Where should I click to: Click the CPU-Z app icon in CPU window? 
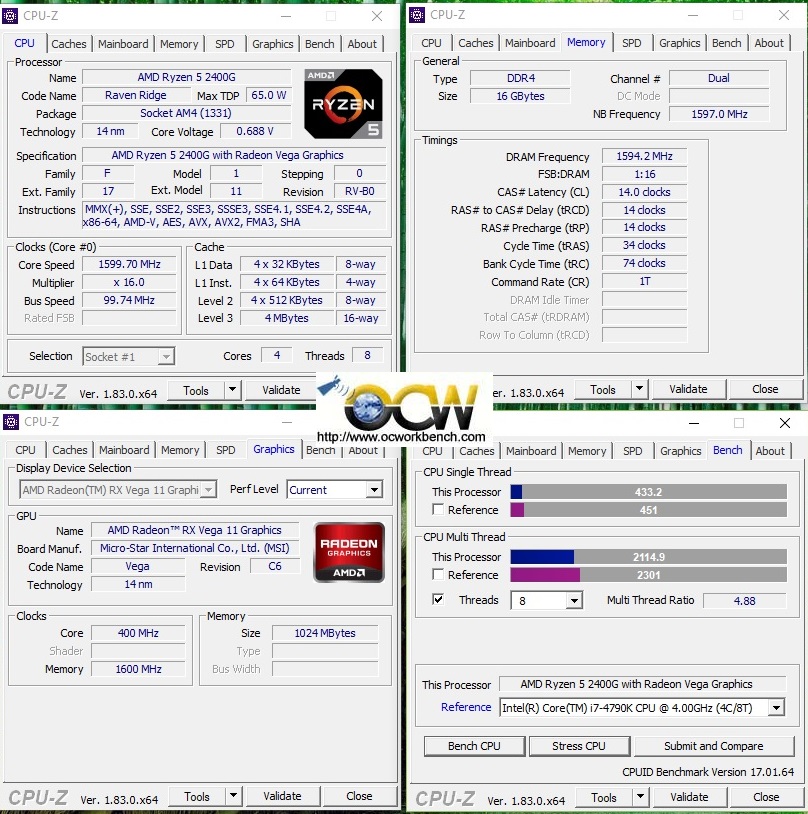[x=10, y=16]
